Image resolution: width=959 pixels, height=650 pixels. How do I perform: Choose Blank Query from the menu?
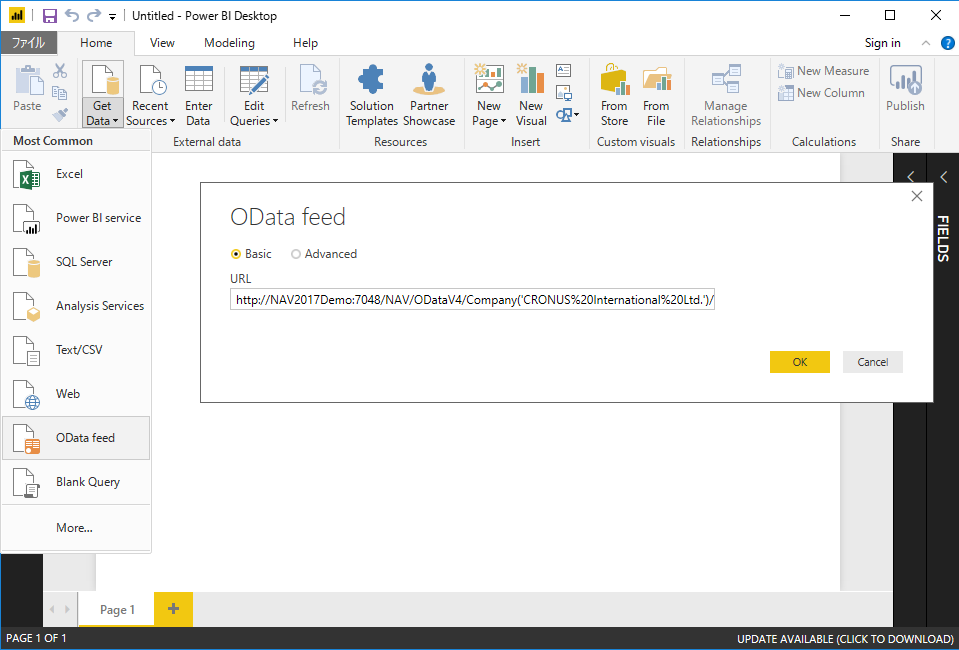pos(76,482)
